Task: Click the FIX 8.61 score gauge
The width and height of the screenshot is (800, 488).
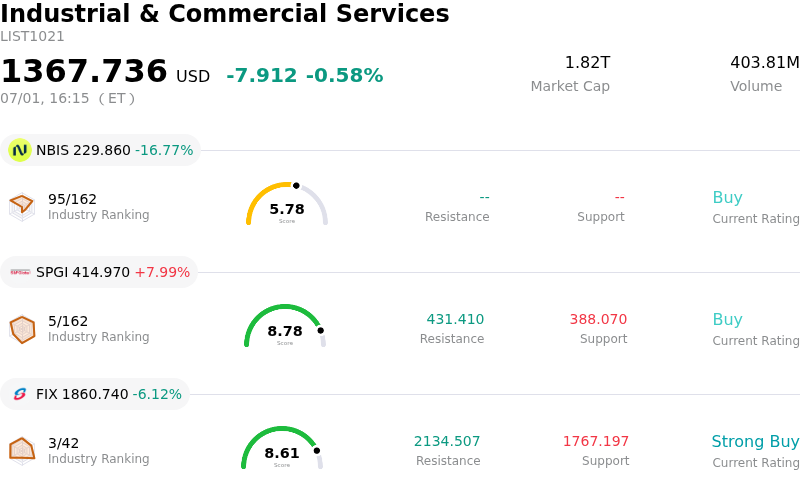Action: [282, 448]
